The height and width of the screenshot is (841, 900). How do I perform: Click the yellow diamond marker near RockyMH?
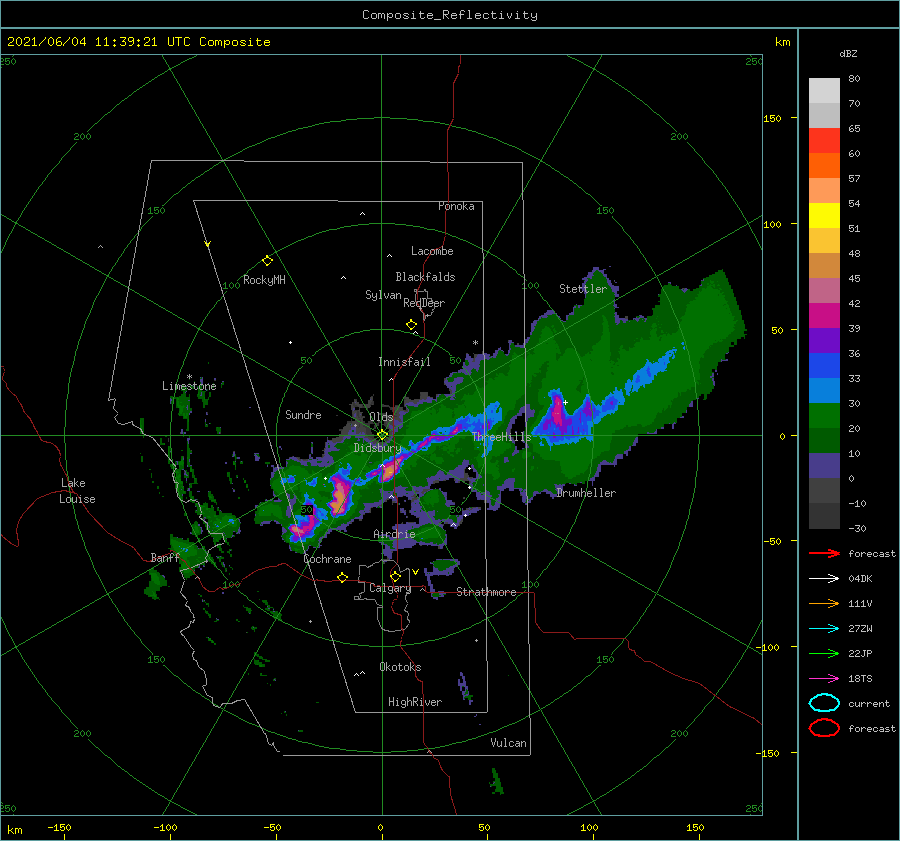(x=267, y=261)
